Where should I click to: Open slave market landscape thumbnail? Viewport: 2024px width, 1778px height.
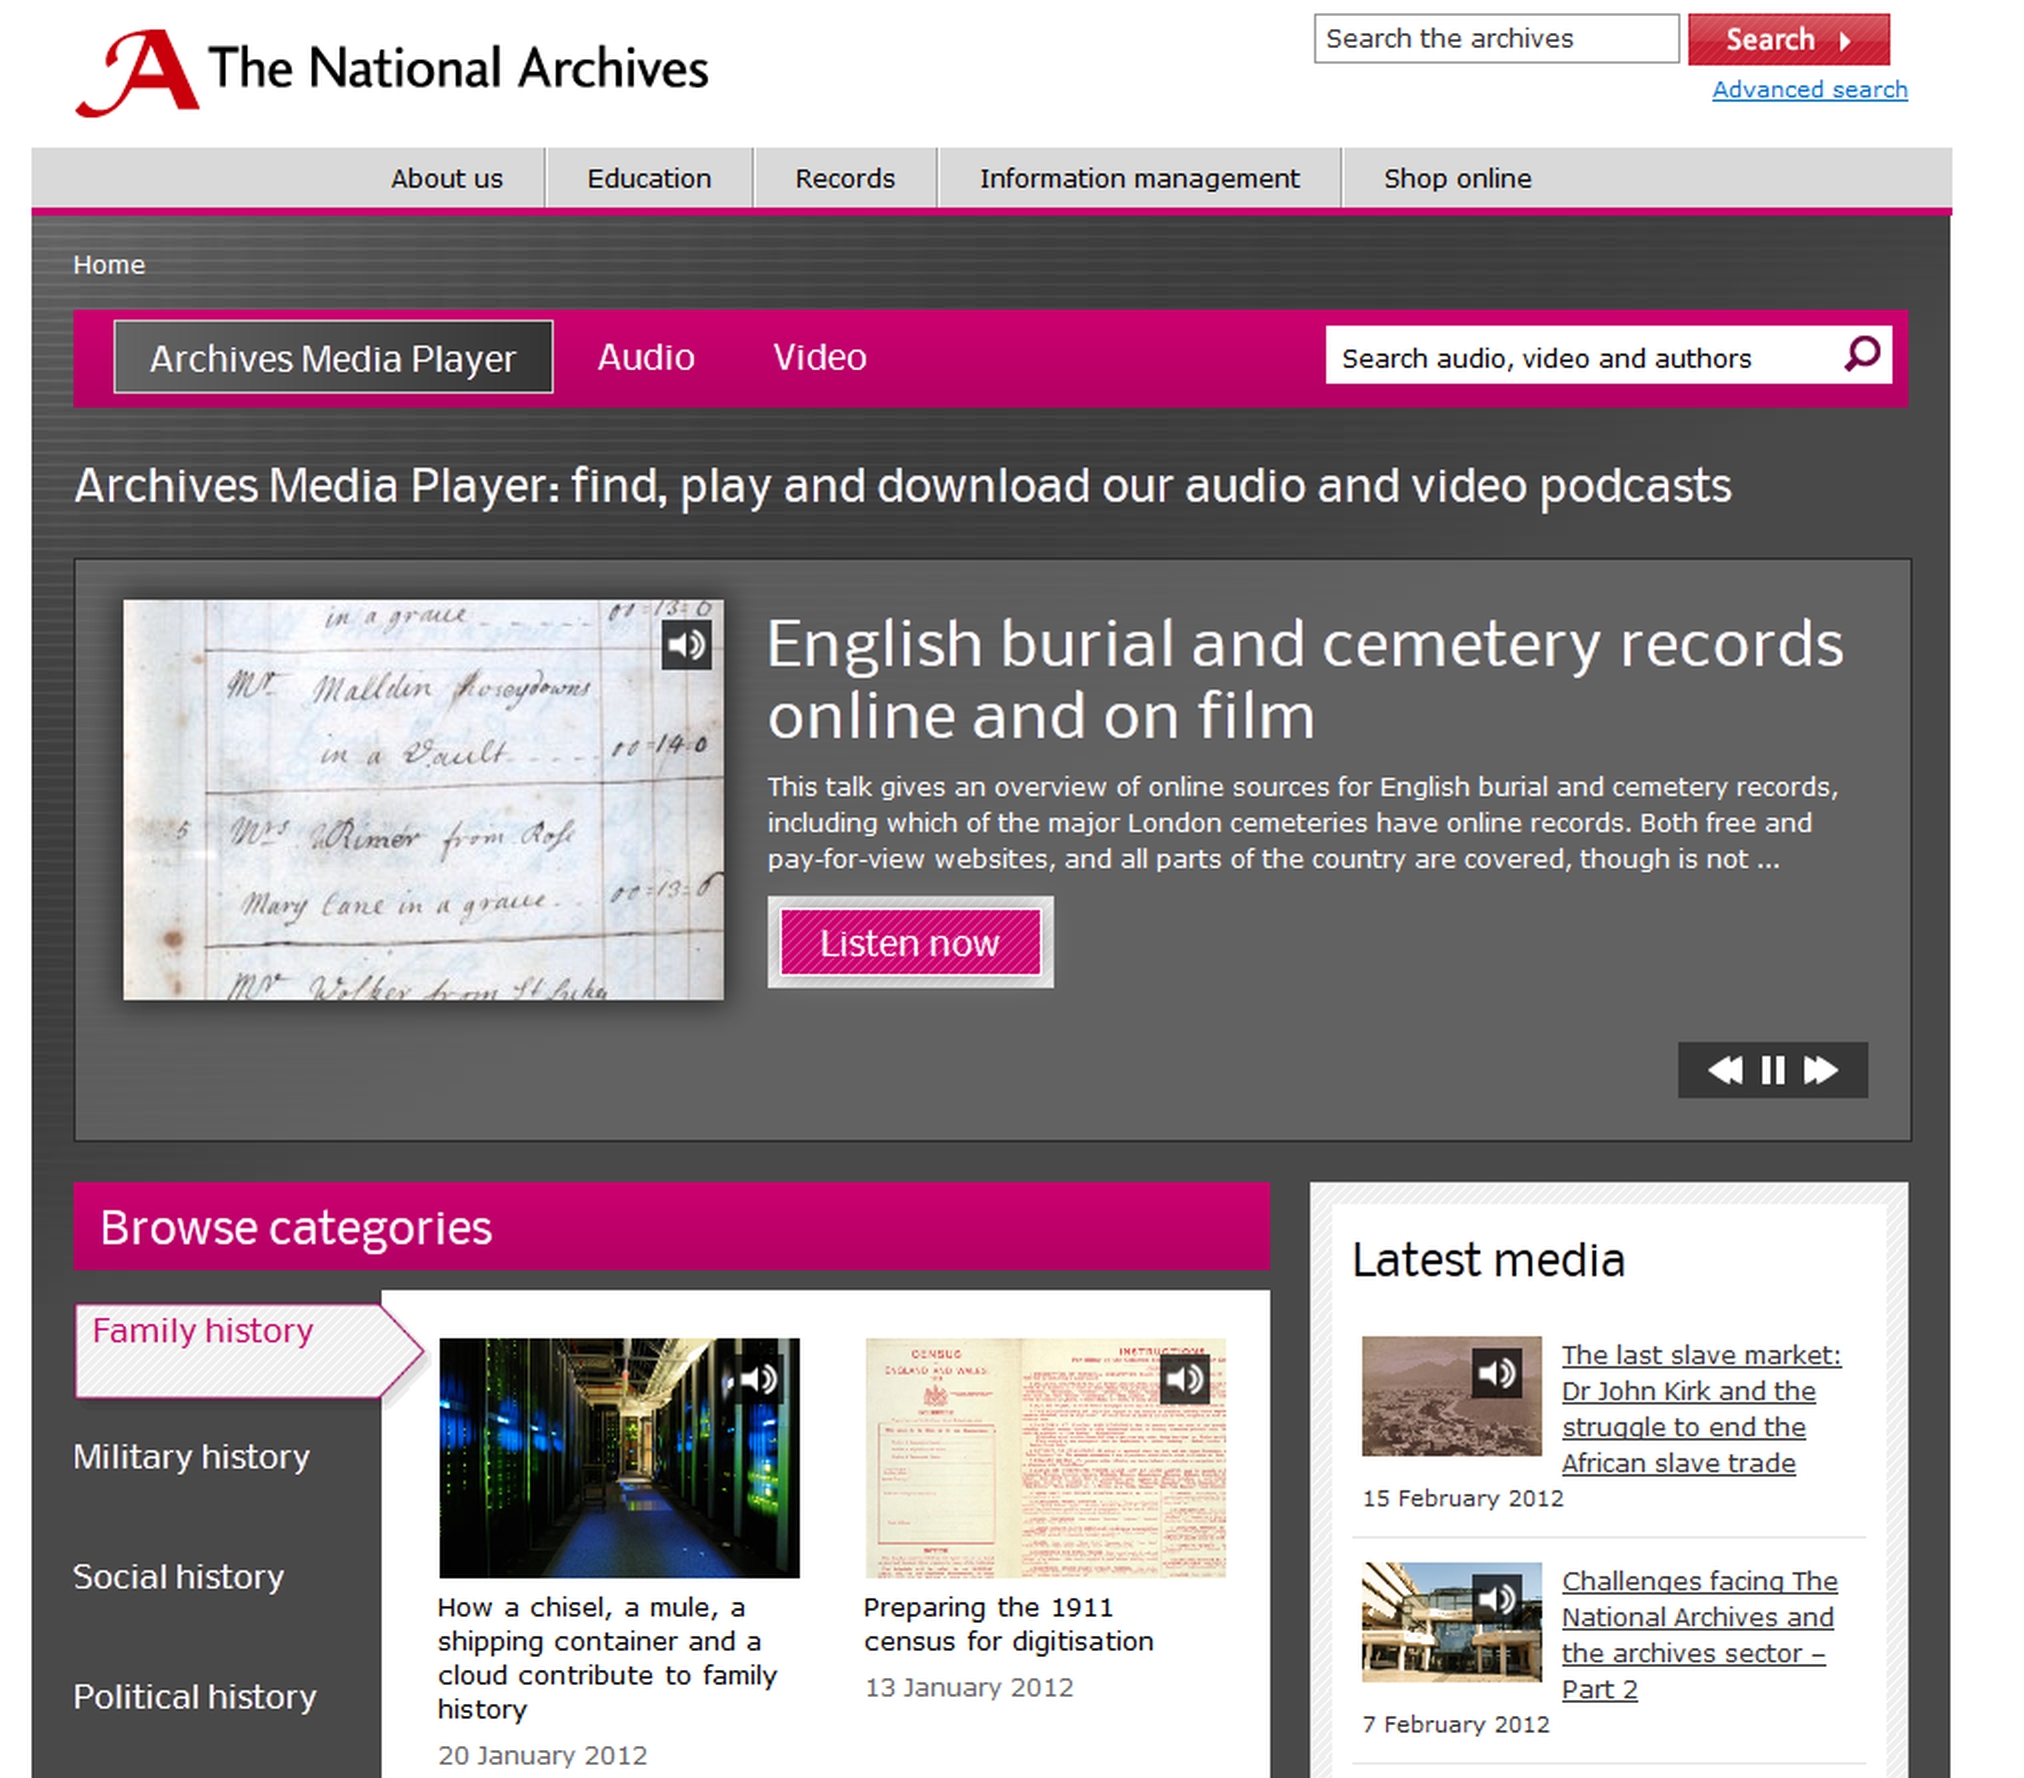(x=1452, y=1396)
